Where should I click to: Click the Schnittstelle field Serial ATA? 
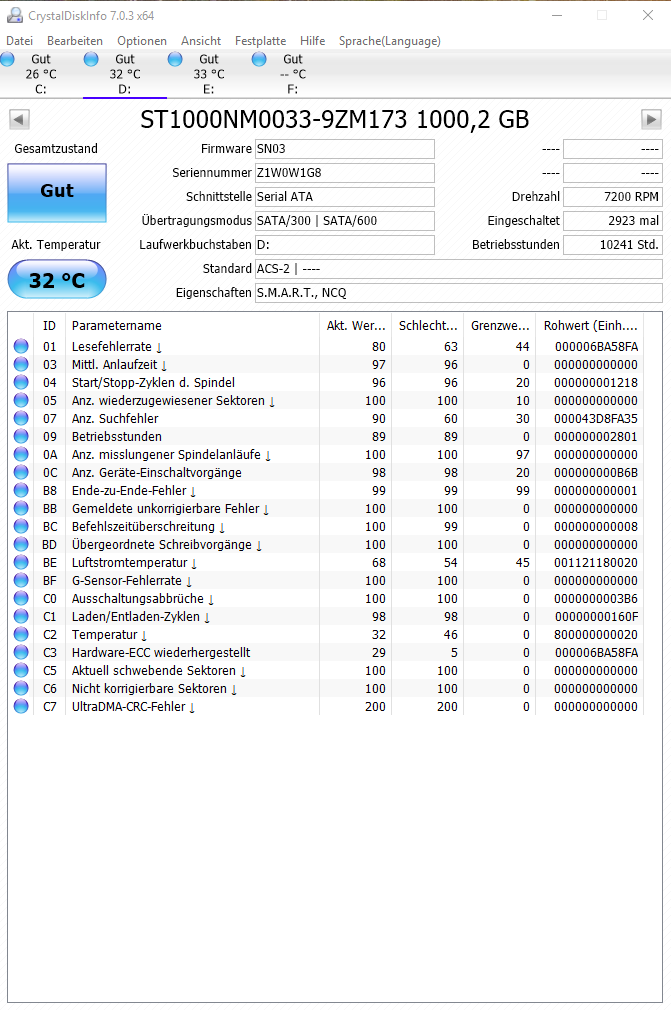coord(345,196)
